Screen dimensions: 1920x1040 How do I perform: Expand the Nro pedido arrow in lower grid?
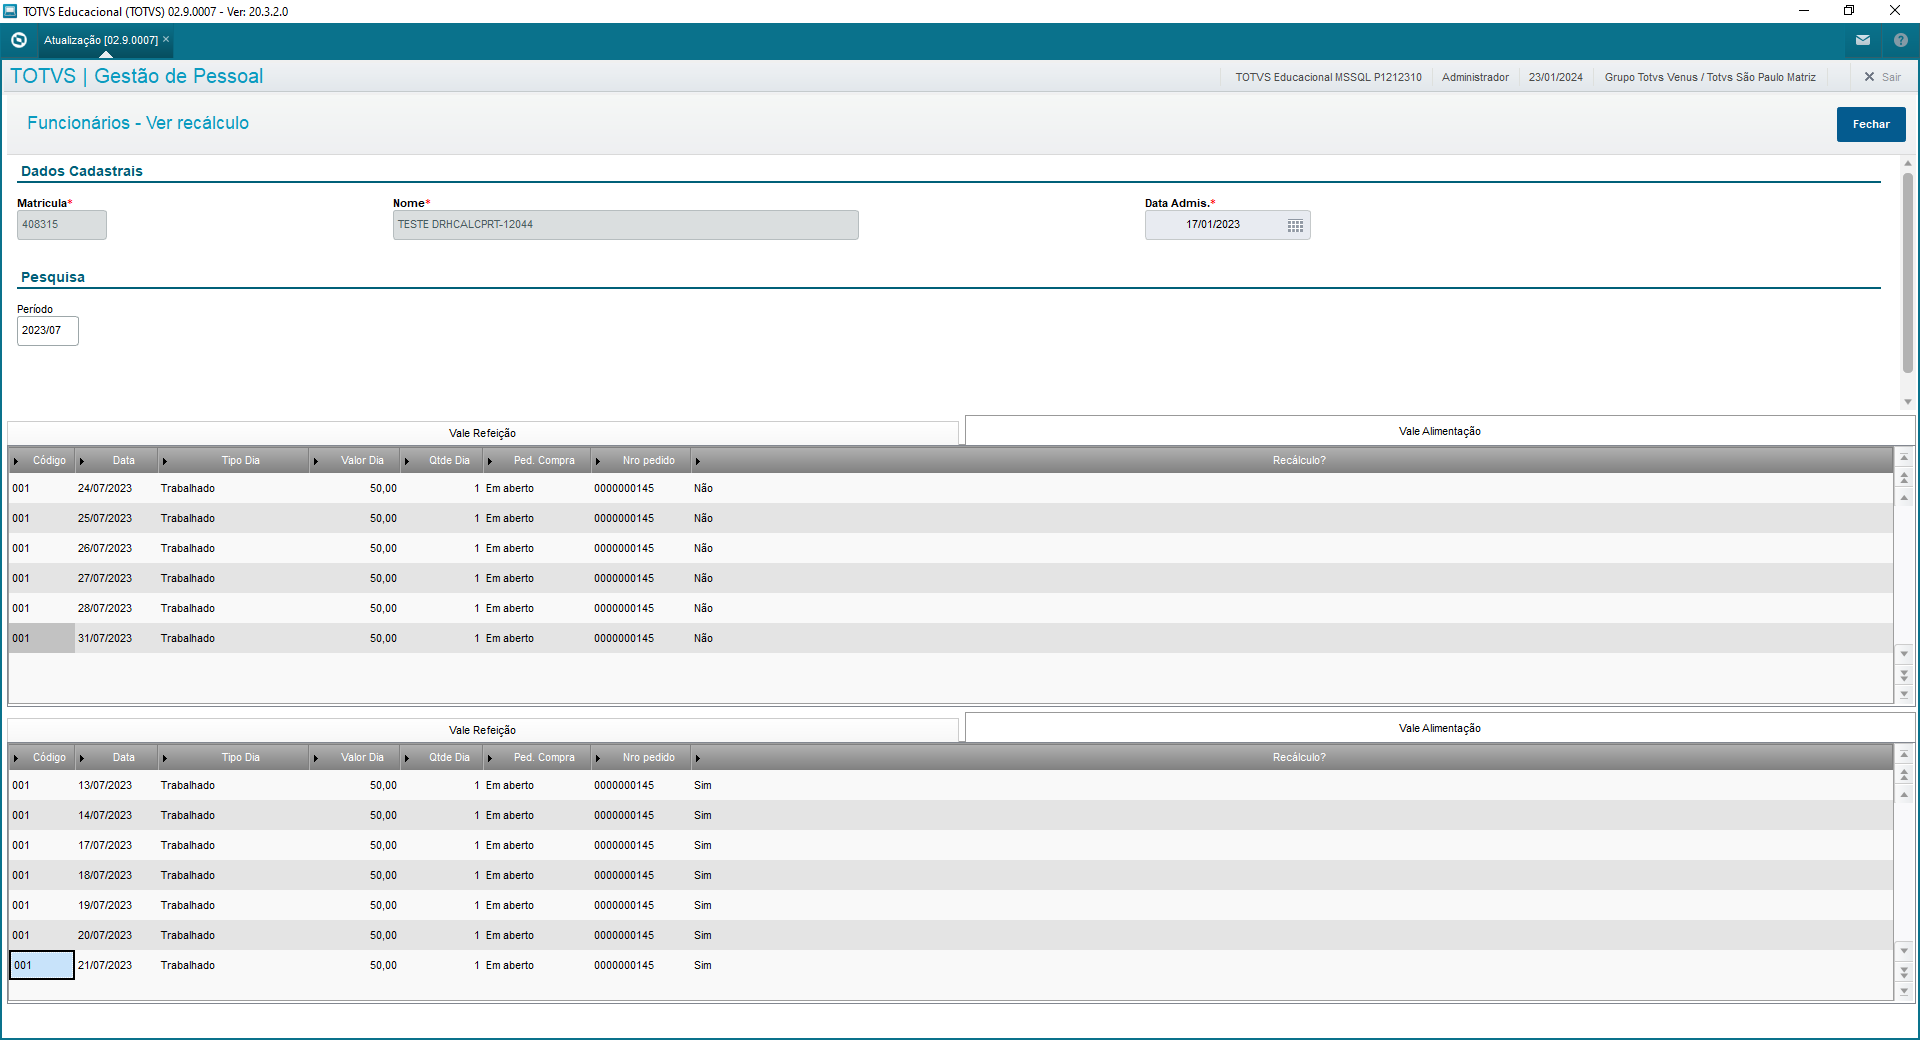(598, 758)
